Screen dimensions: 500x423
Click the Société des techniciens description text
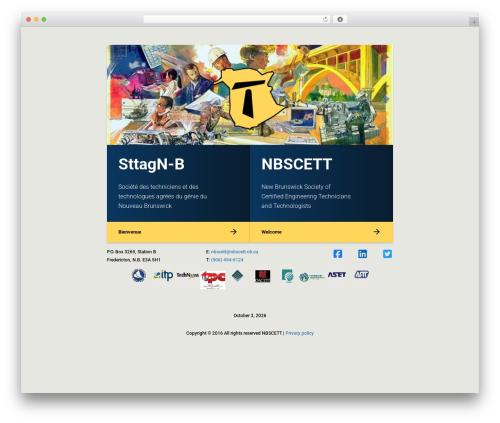click(x=163, y=196)
